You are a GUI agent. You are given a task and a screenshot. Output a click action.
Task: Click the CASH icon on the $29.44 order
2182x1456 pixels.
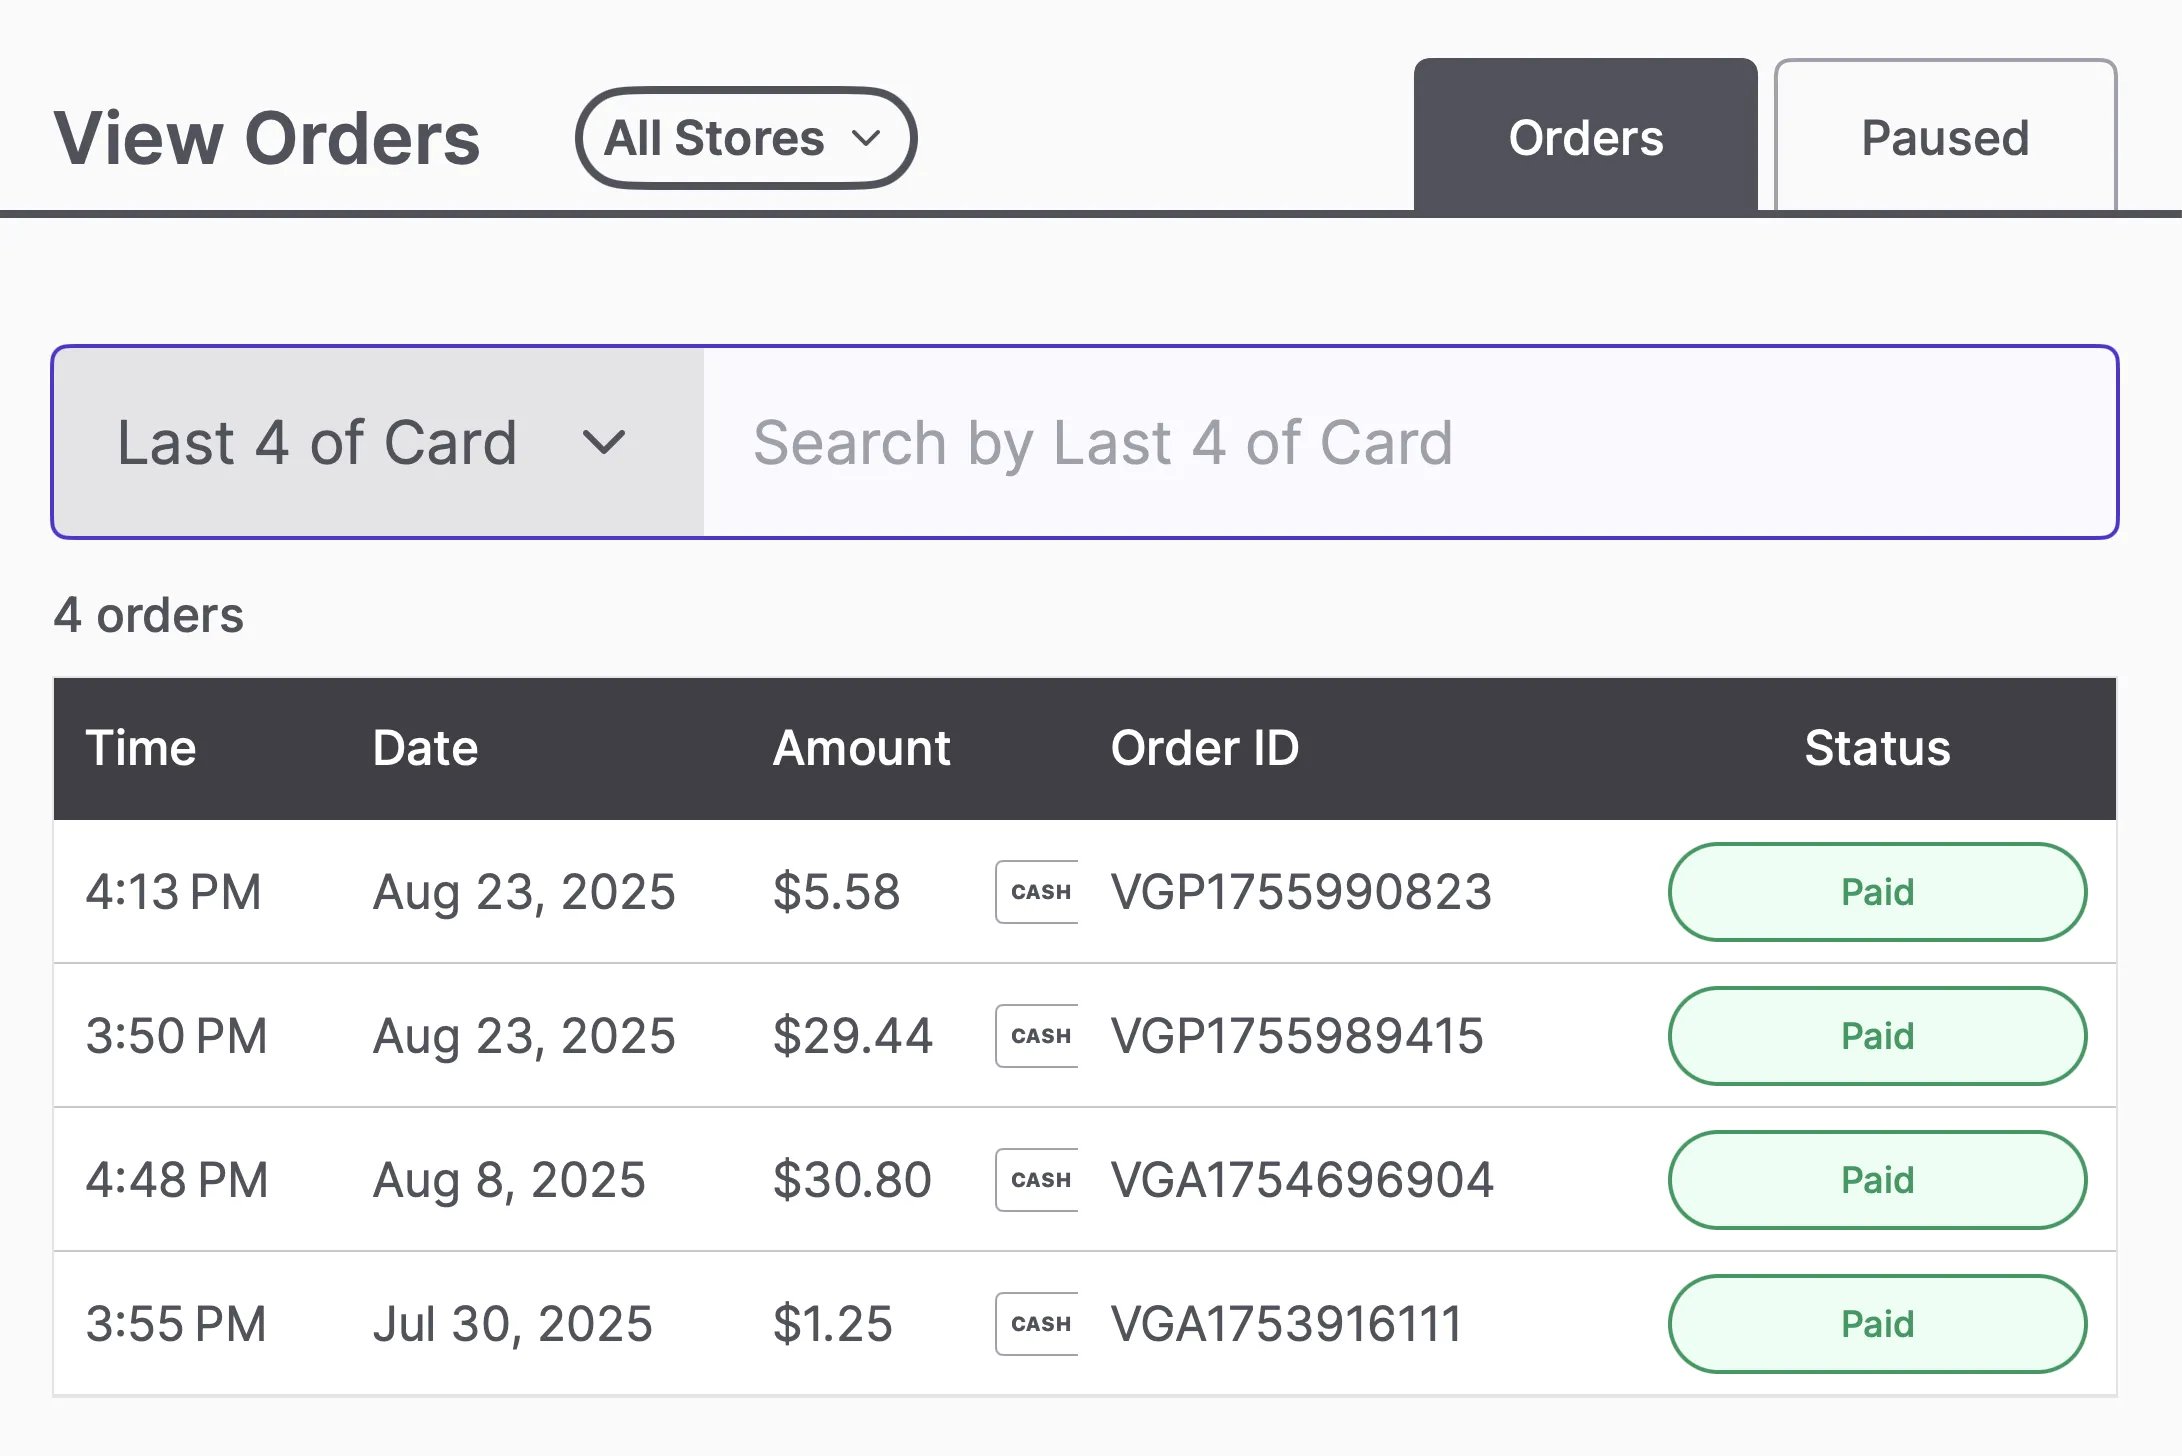tap(1037, 1035)
